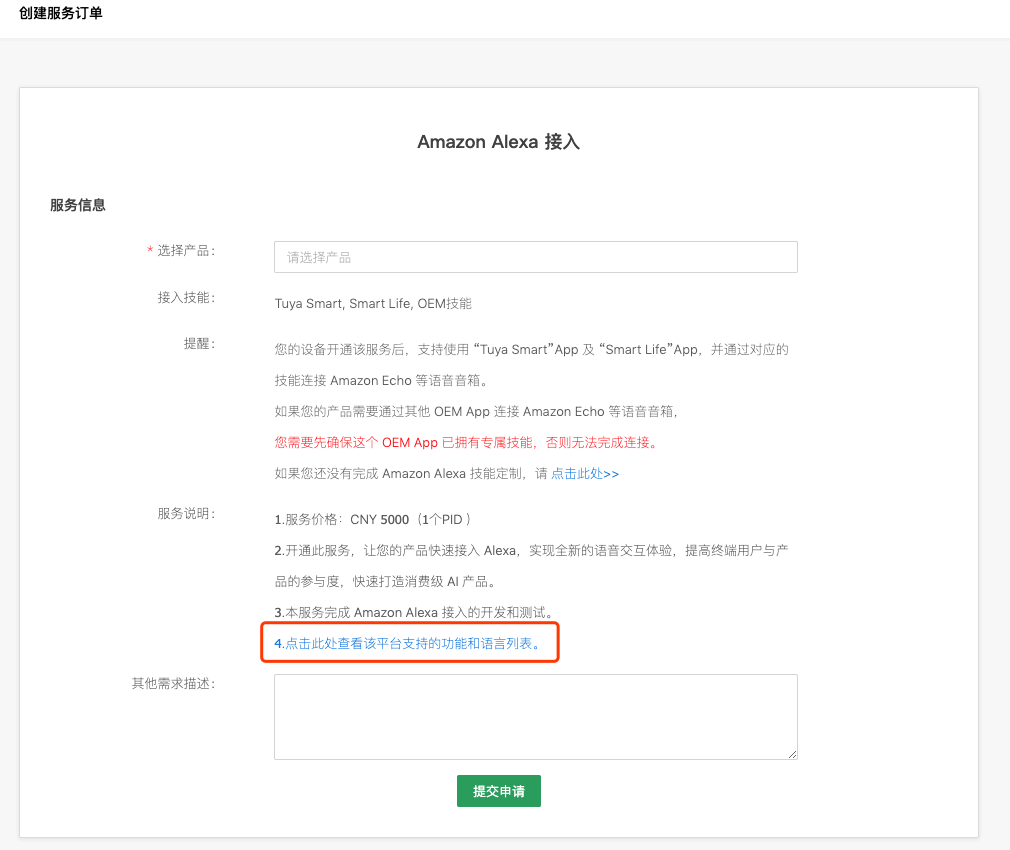Viewport: 1010px width, 850px height.
Task: Focus the 其他需求描述 text area
Action: [x=535, y=717]
